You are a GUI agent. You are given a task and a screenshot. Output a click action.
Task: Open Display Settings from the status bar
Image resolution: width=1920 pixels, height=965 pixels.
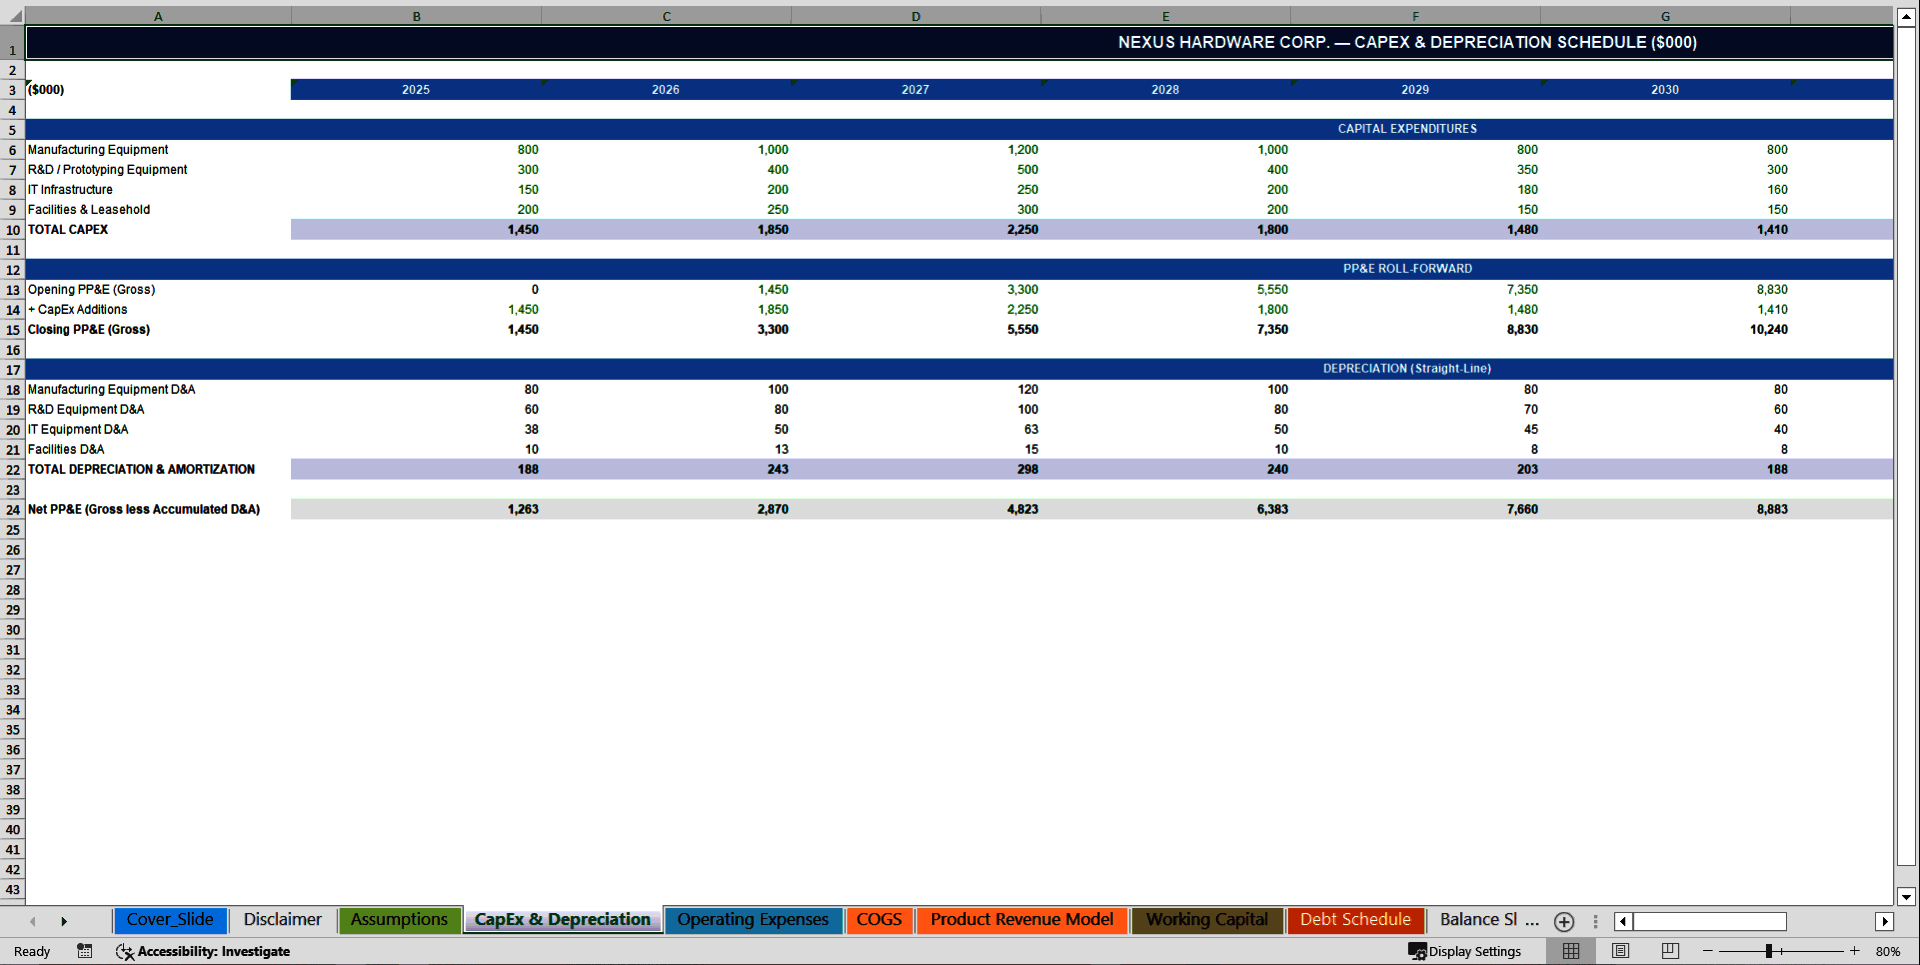click(1466, 951)
